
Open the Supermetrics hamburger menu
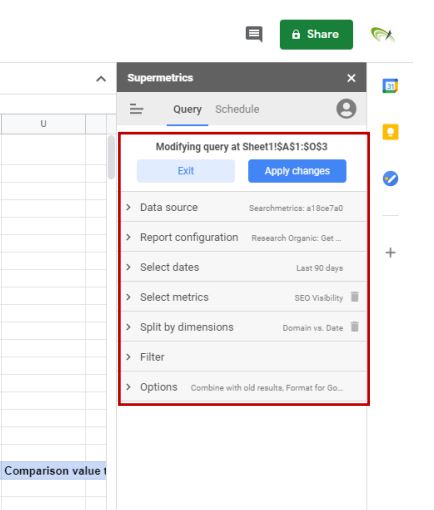136,109
